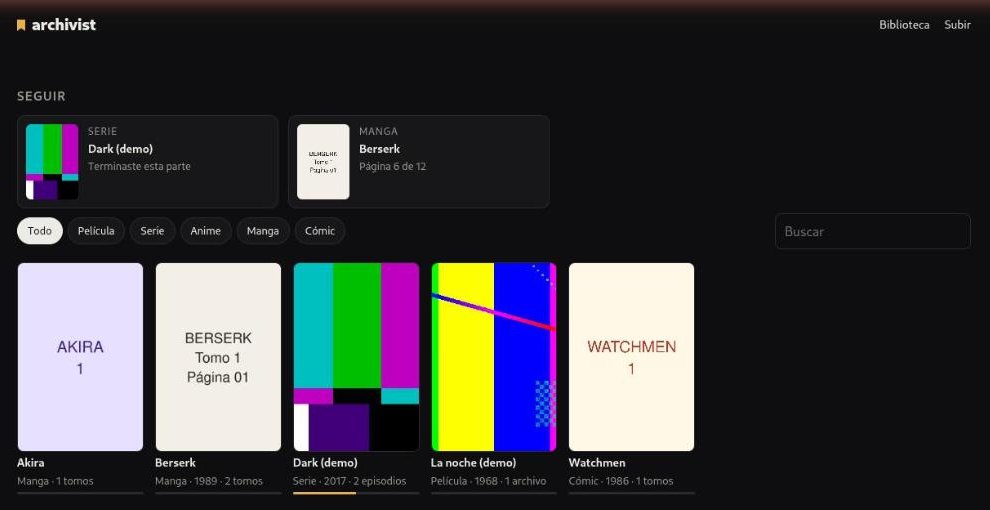Open the Watchmen cover

(x=631, y=357)
